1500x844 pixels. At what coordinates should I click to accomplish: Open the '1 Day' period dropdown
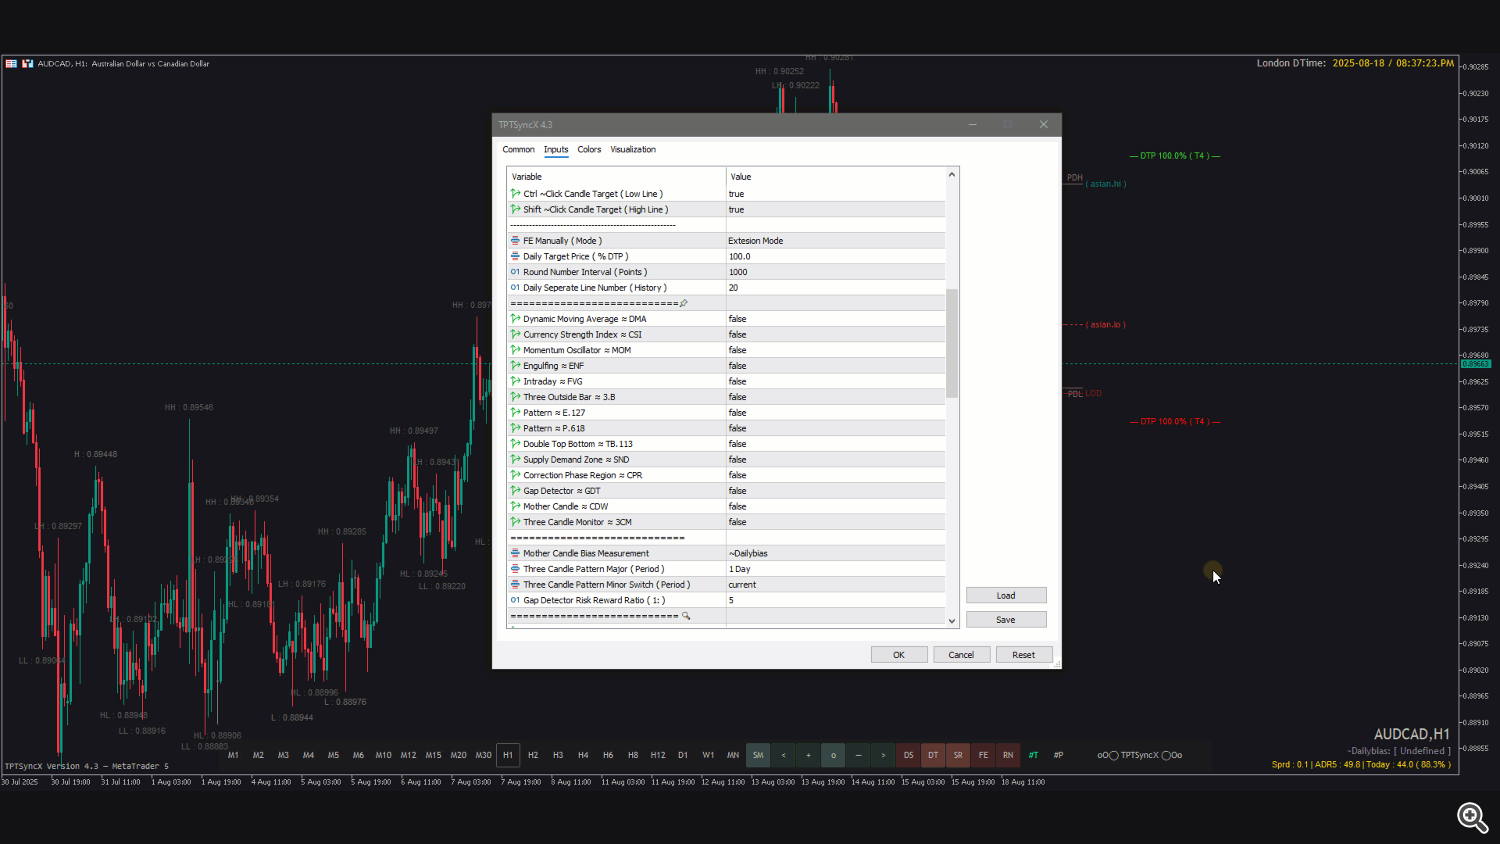click(836, 568)
